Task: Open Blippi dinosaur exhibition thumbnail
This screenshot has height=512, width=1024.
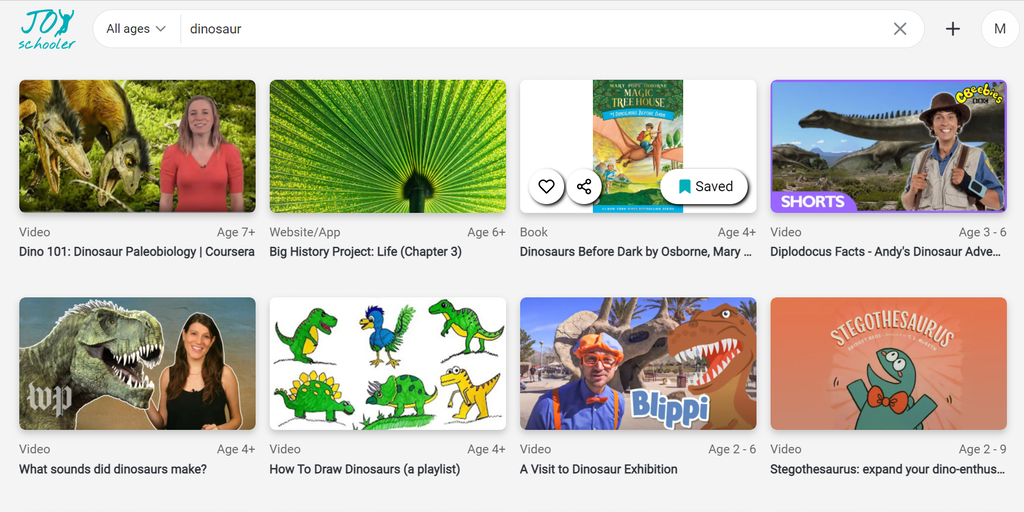Action: point(638,363)
